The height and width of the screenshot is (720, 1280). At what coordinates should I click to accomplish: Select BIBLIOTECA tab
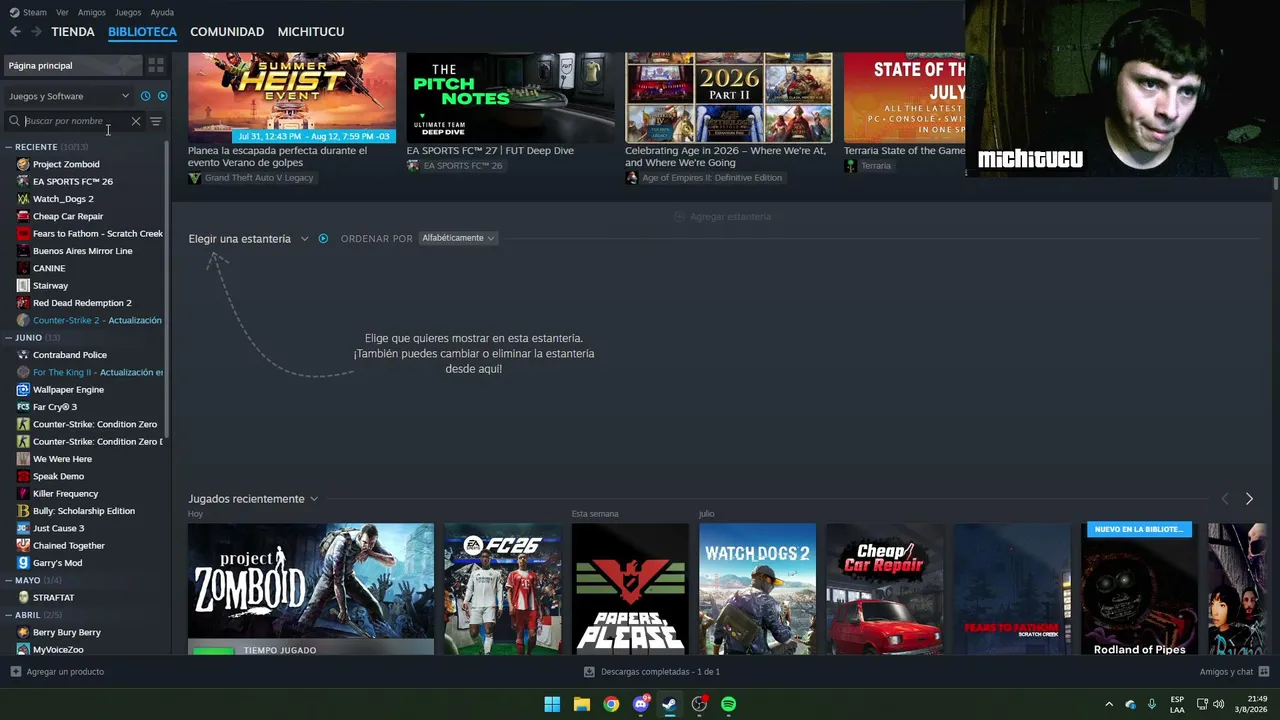(x=142, y=32)
